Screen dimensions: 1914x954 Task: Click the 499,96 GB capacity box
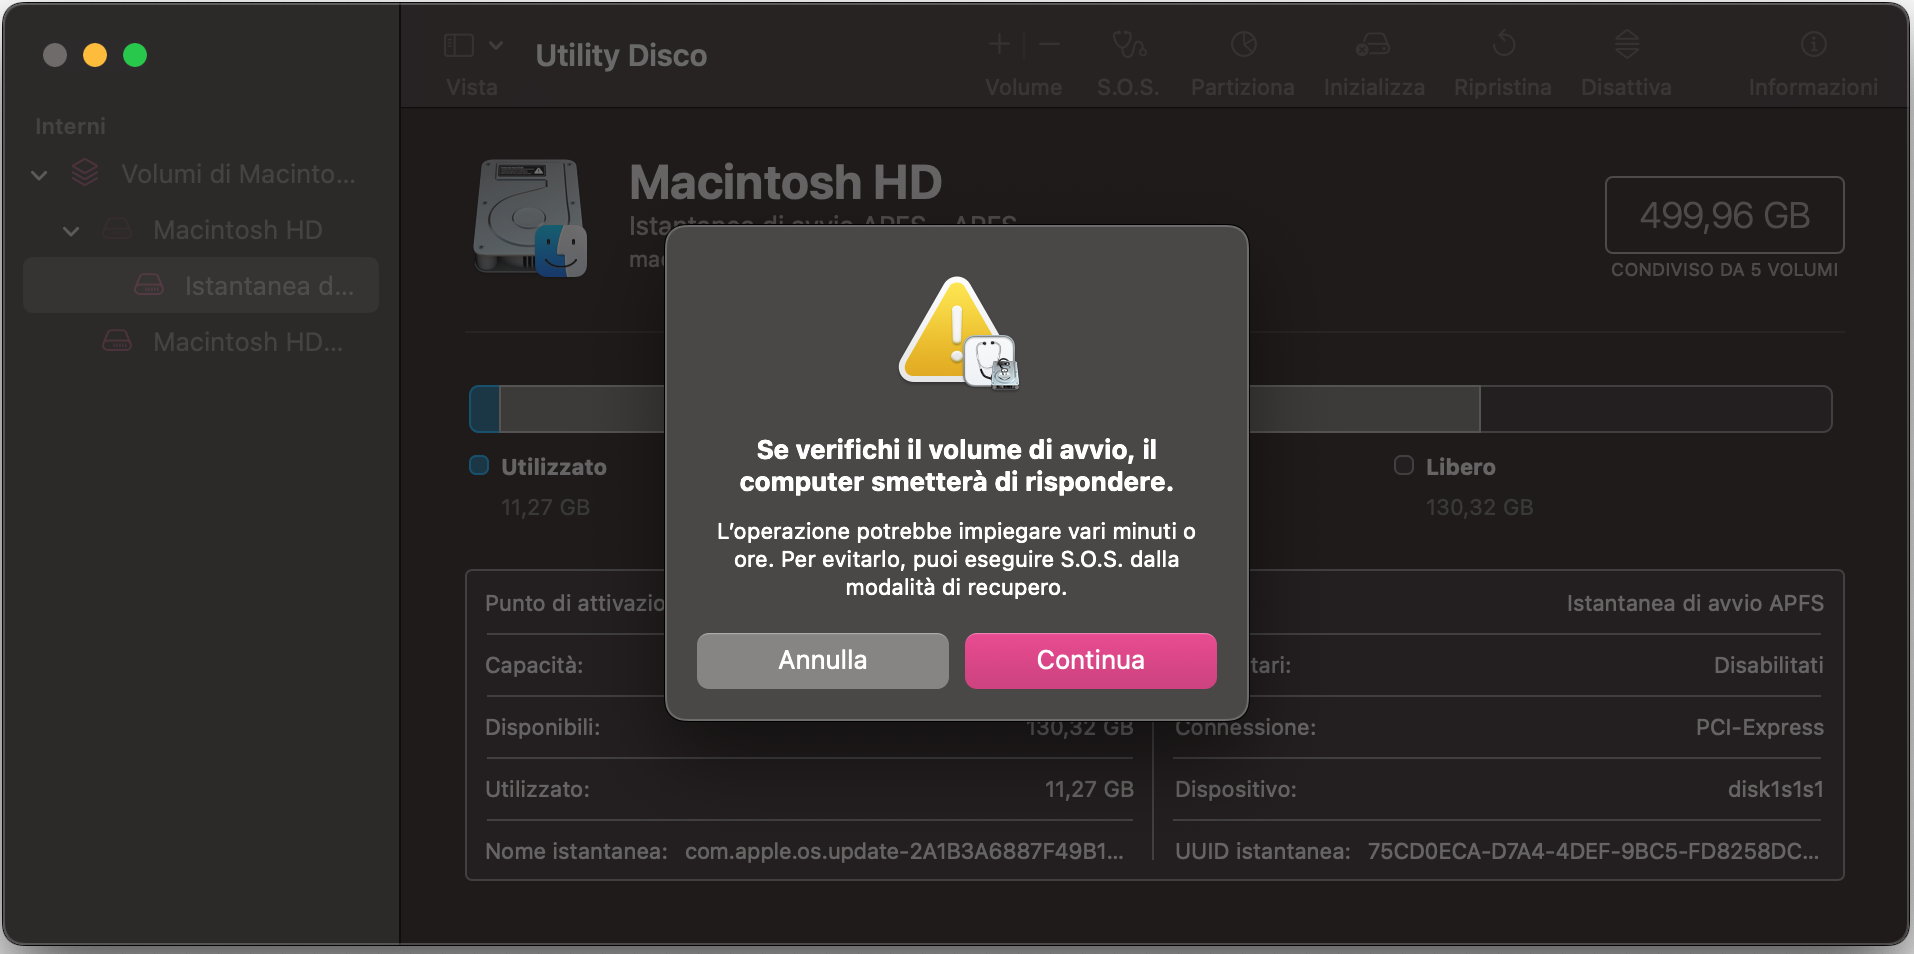pyautogui.click(x=1724, y=215)
